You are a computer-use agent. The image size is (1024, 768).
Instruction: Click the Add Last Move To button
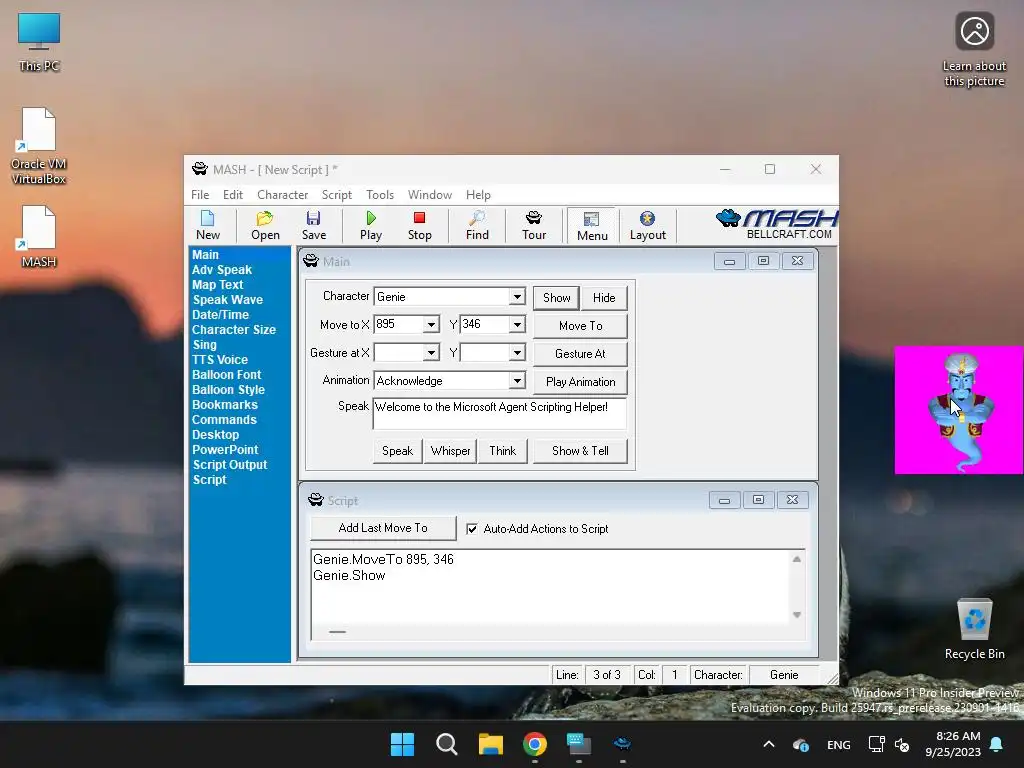pyautogui.click(x=383, y=528)
